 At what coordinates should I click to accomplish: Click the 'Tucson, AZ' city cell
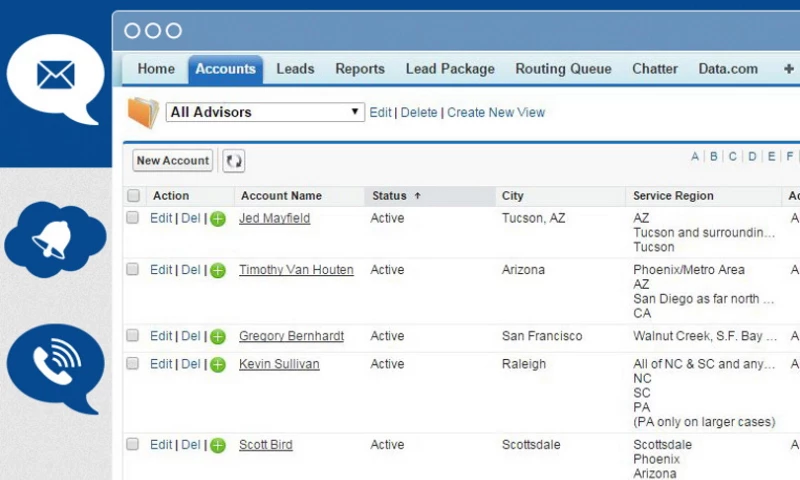(533, 218)
